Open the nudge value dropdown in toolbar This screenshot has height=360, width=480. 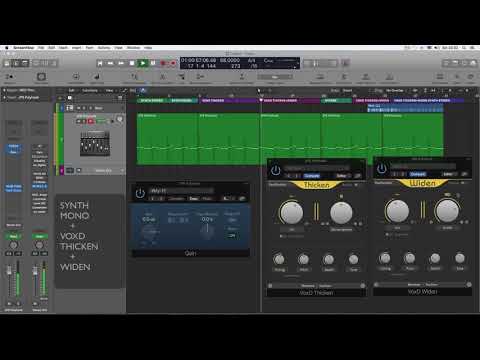click(x=275, y=77)
